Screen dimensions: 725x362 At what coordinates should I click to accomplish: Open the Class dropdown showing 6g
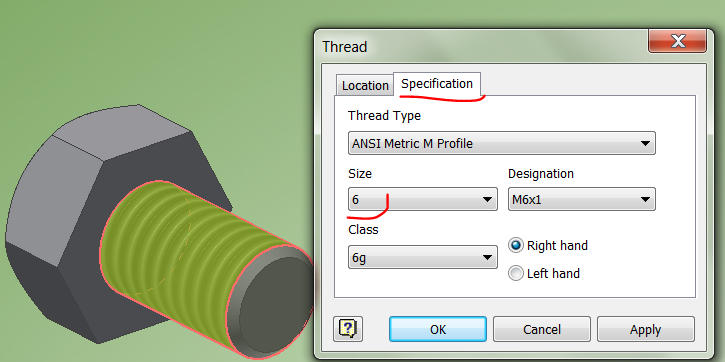pyautogui.click(x=423, y=257)
